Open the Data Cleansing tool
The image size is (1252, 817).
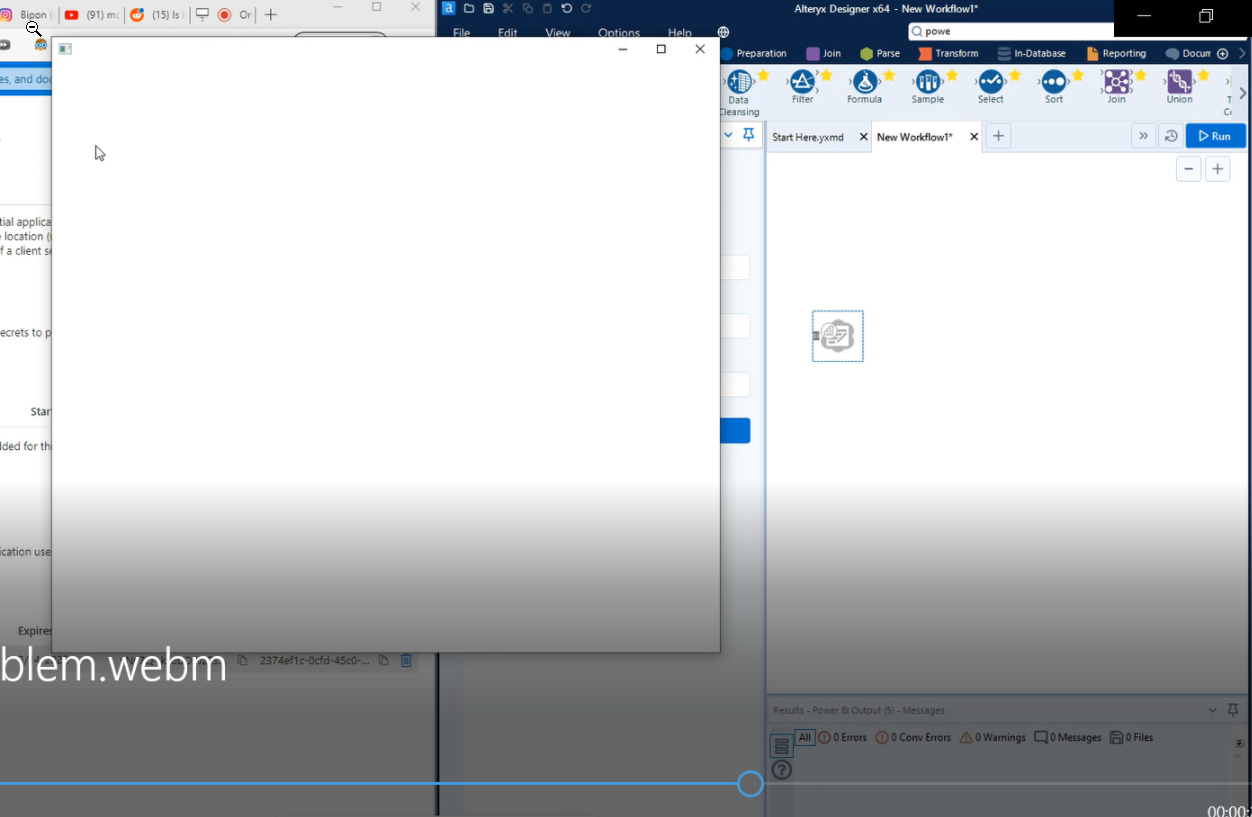[740, 83]
